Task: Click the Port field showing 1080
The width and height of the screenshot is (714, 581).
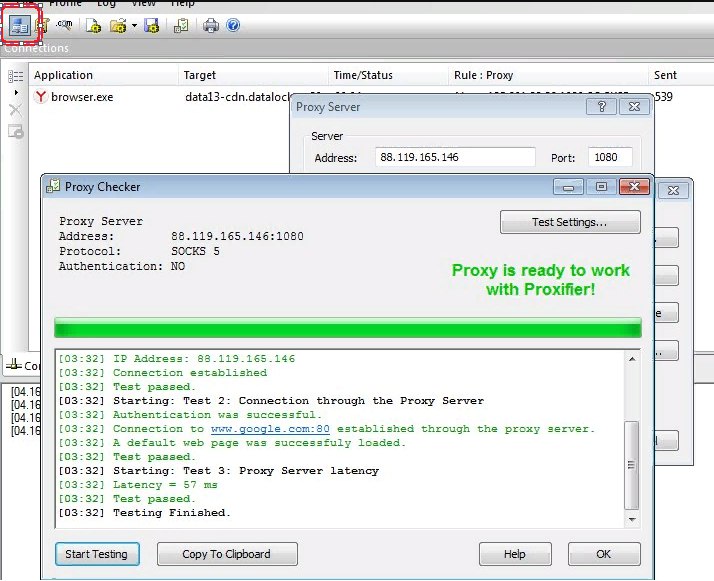Action: tap(610, 157)
